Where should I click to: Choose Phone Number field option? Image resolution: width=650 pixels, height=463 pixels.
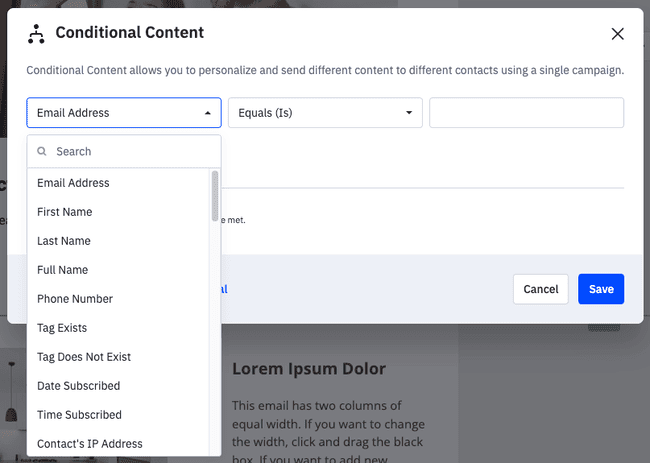(75, 299)
